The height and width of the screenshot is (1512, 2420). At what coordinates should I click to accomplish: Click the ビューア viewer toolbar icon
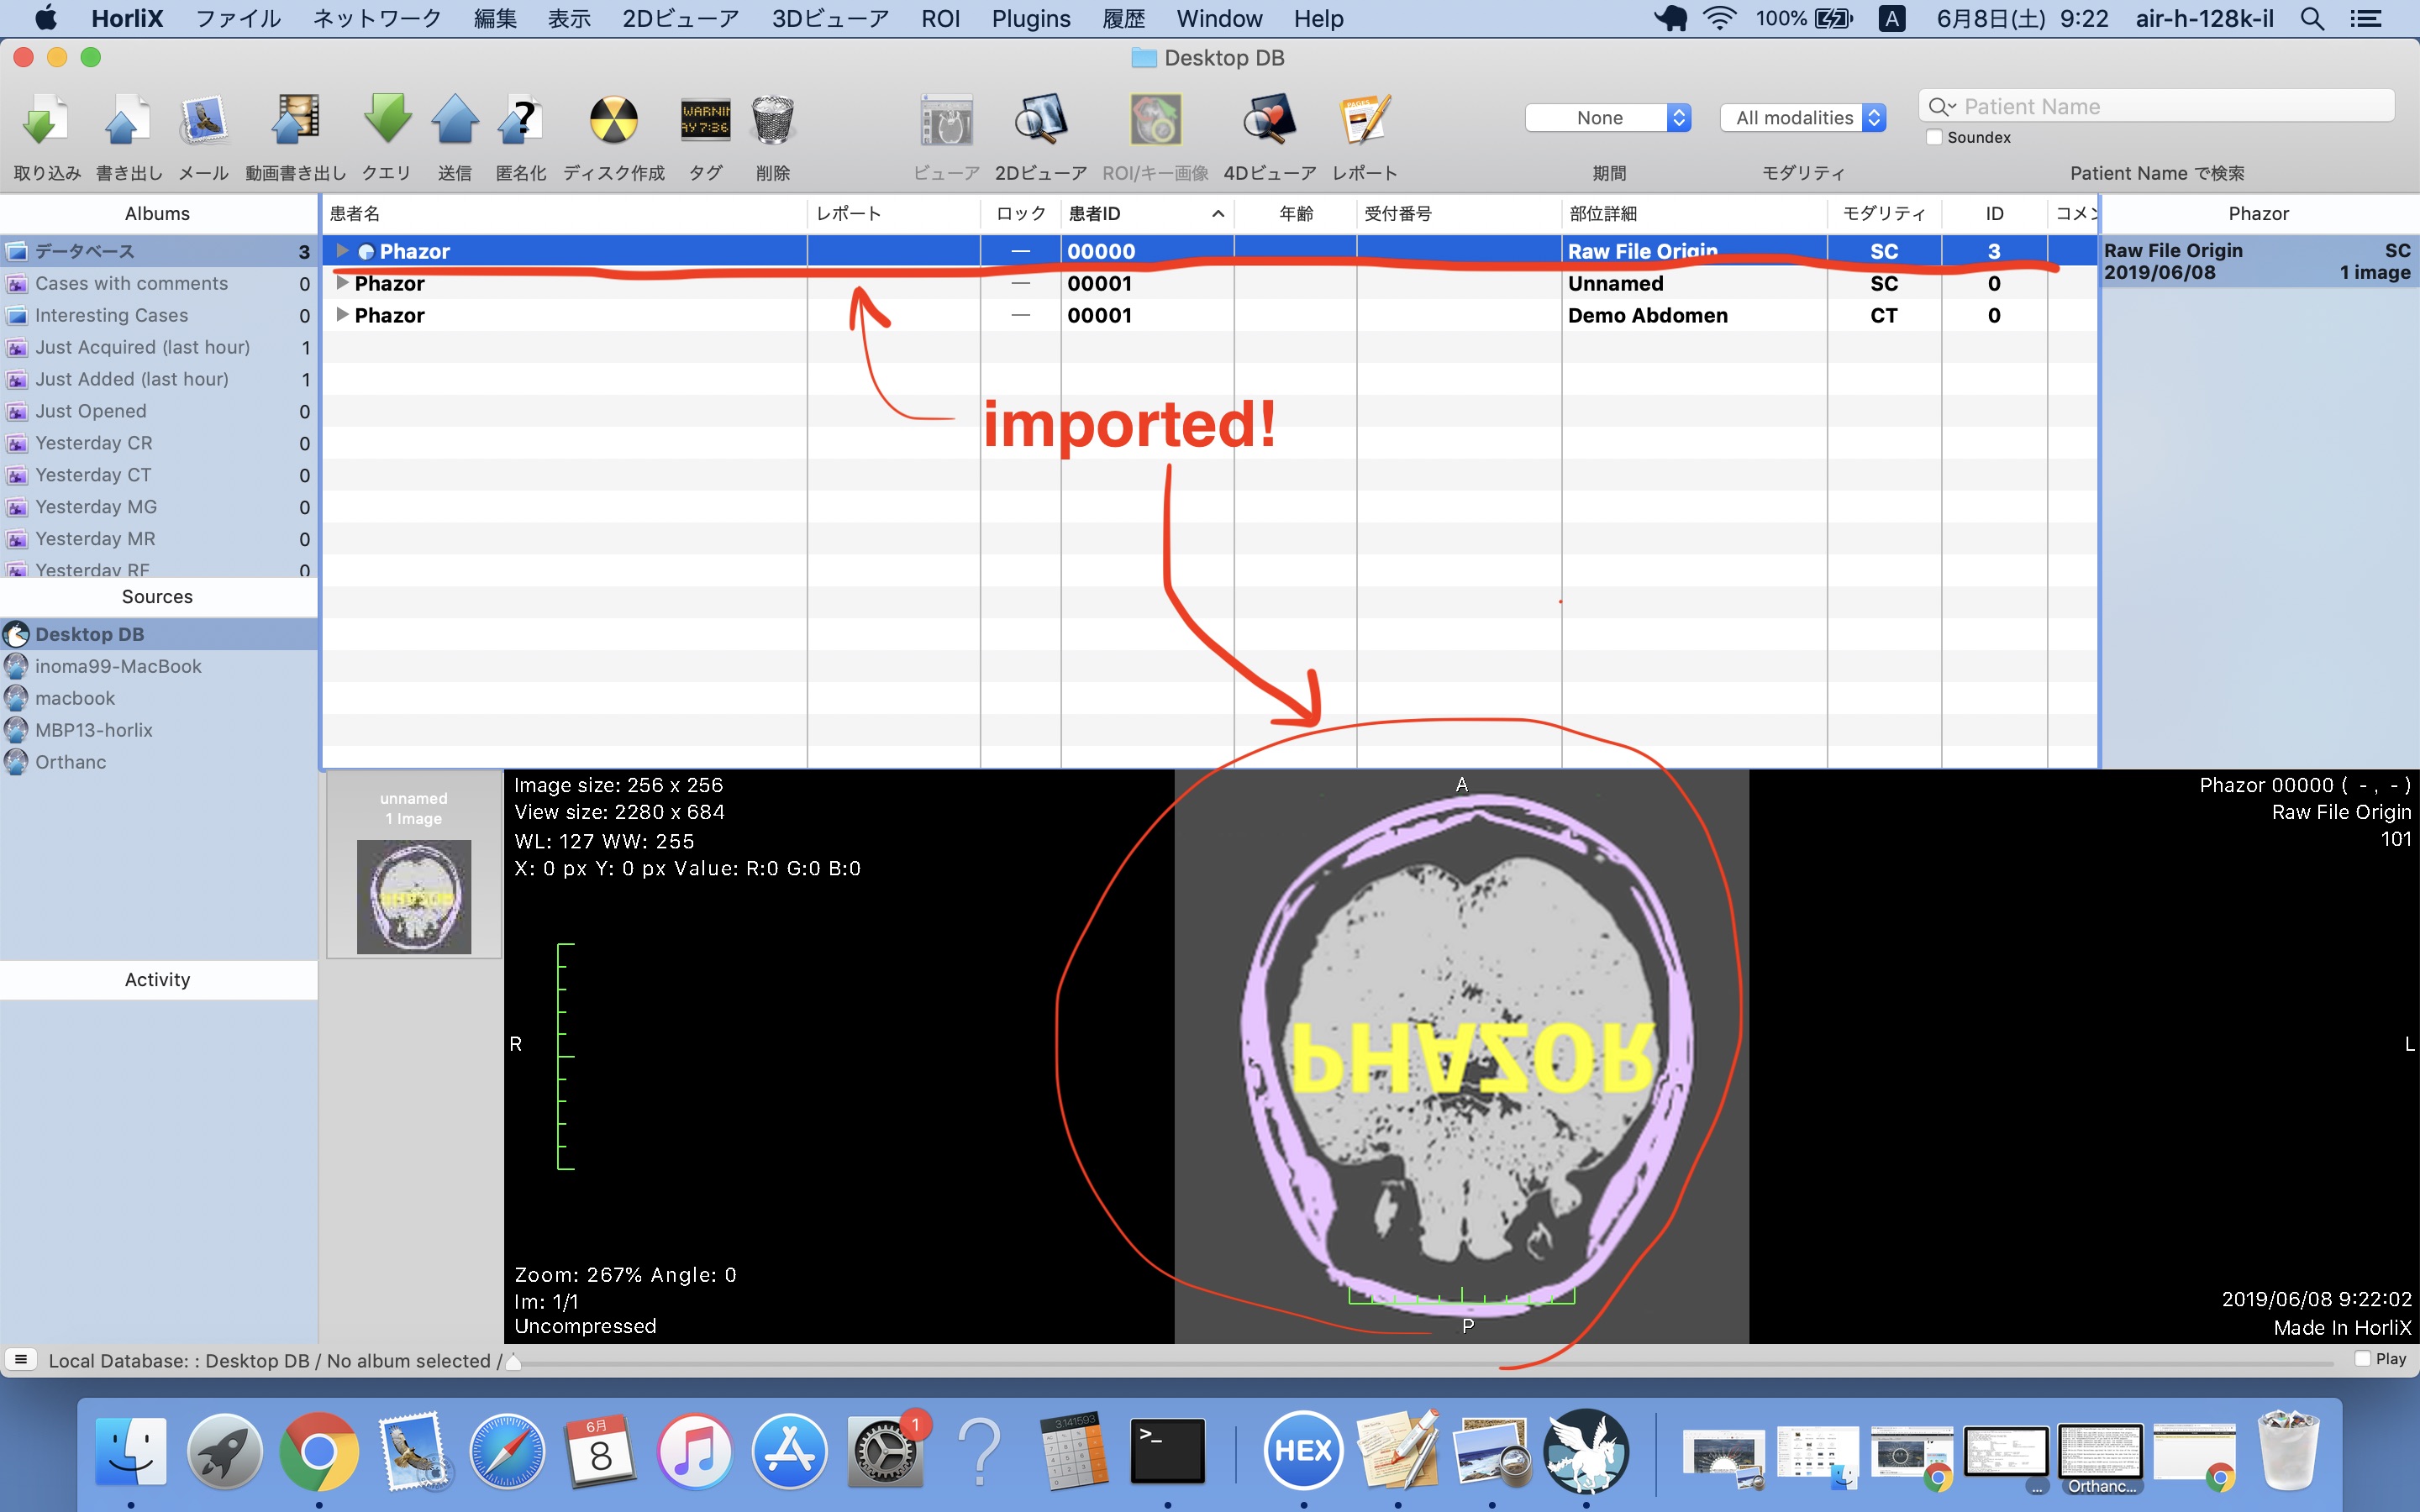click(x=946, y=122)
